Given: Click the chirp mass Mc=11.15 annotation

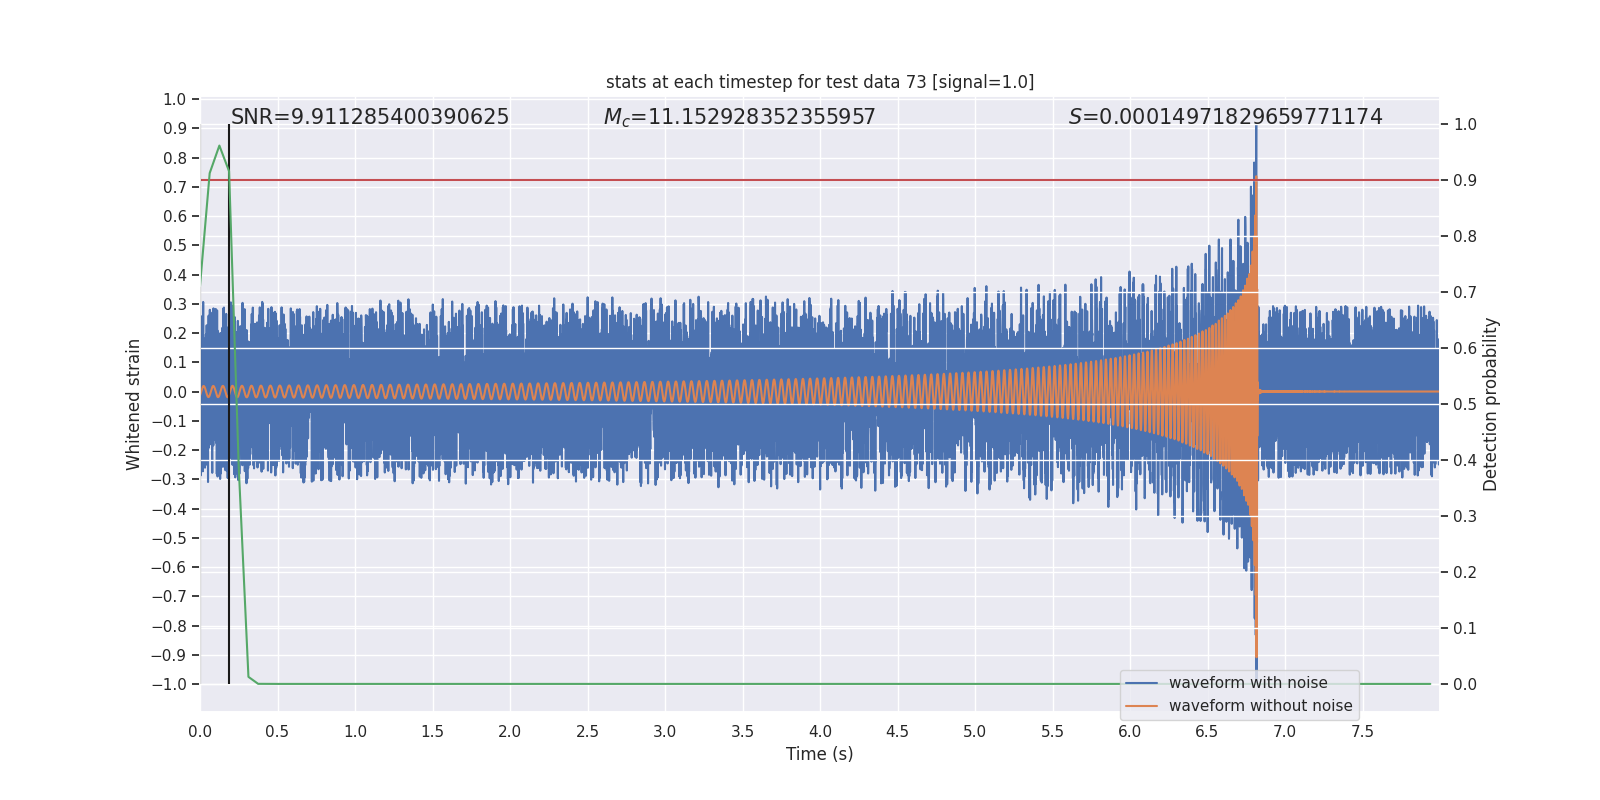Looking at the screenshot, I should (739, 117).
